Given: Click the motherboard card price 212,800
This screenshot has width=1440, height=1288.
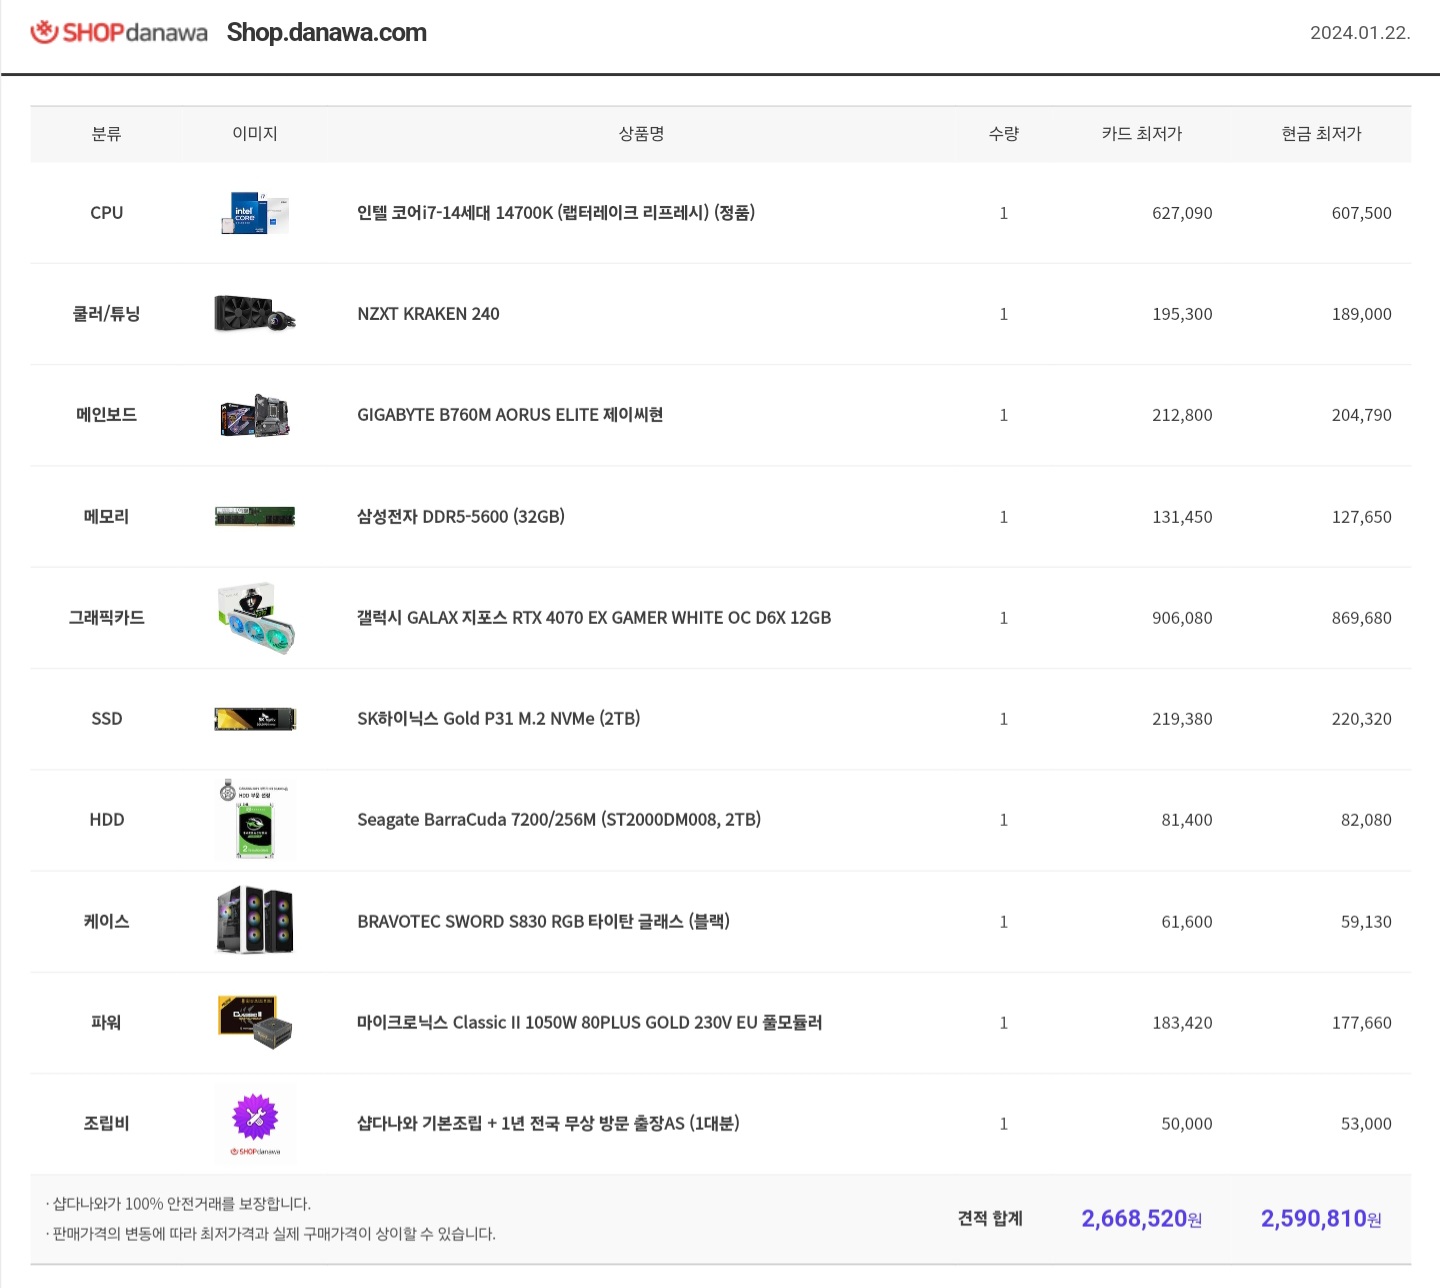Looking at the screenshot, I should [x=1182, y=415].
